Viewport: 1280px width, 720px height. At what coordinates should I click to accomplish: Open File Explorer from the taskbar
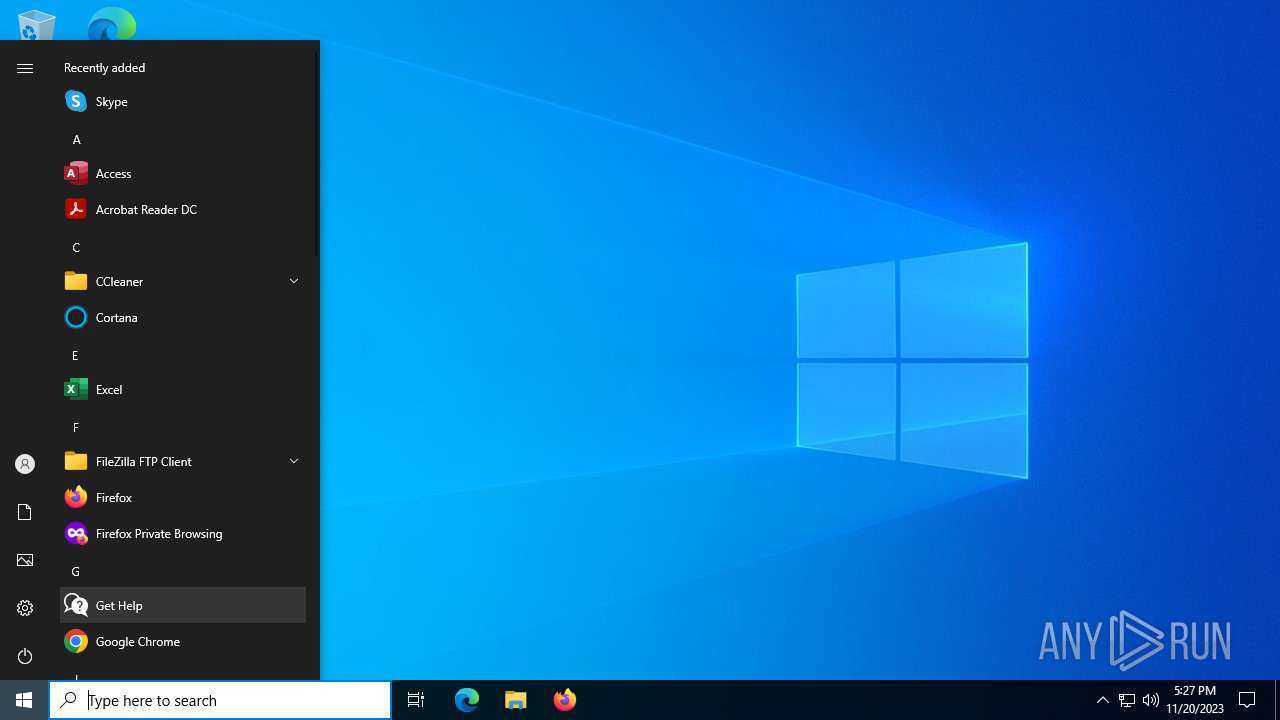(516, 700)
